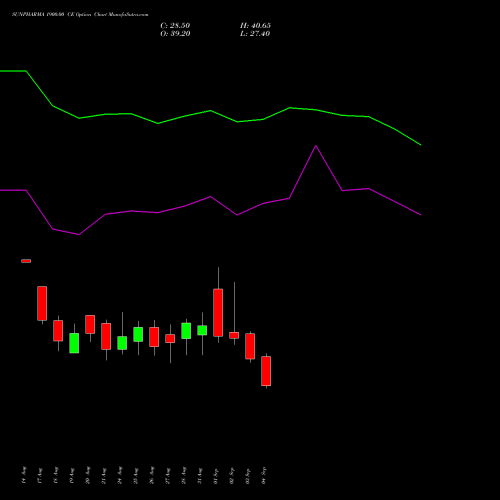Click the last red candlestick above 04 Sep
Screen dimensions: 500x500
pos(266,371)
